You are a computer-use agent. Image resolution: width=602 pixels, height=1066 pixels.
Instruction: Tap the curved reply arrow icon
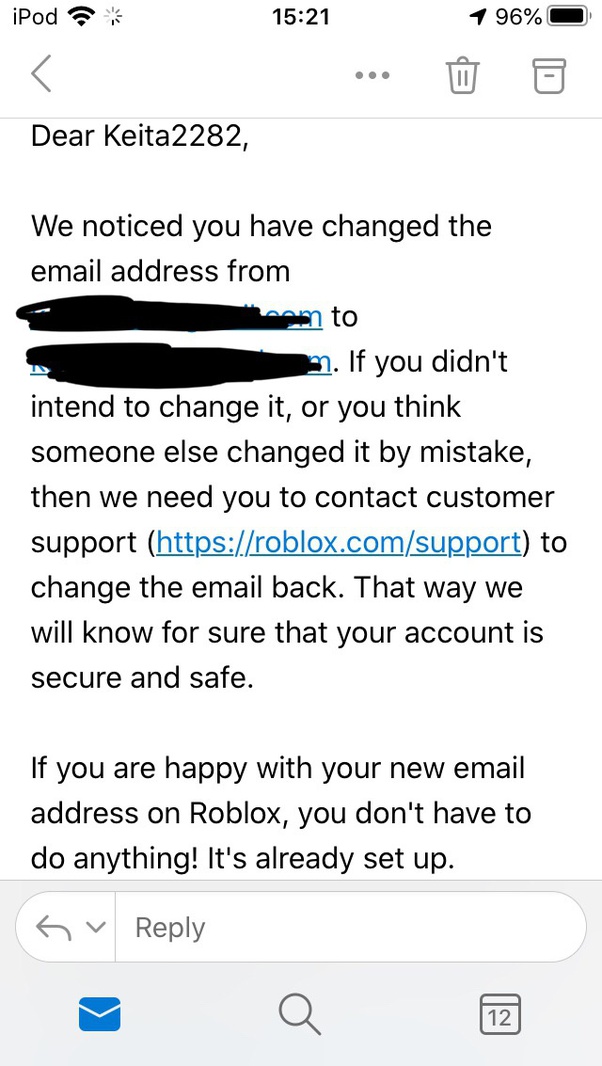coord(54,927)
